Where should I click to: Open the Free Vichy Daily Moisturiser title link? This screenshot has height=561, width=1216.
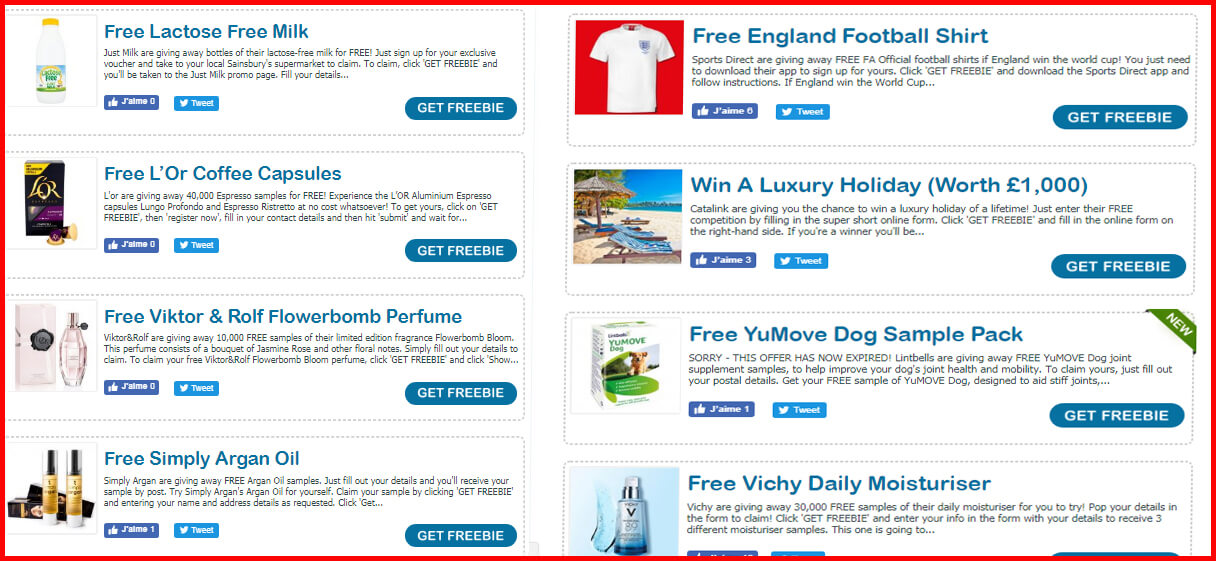839,484
